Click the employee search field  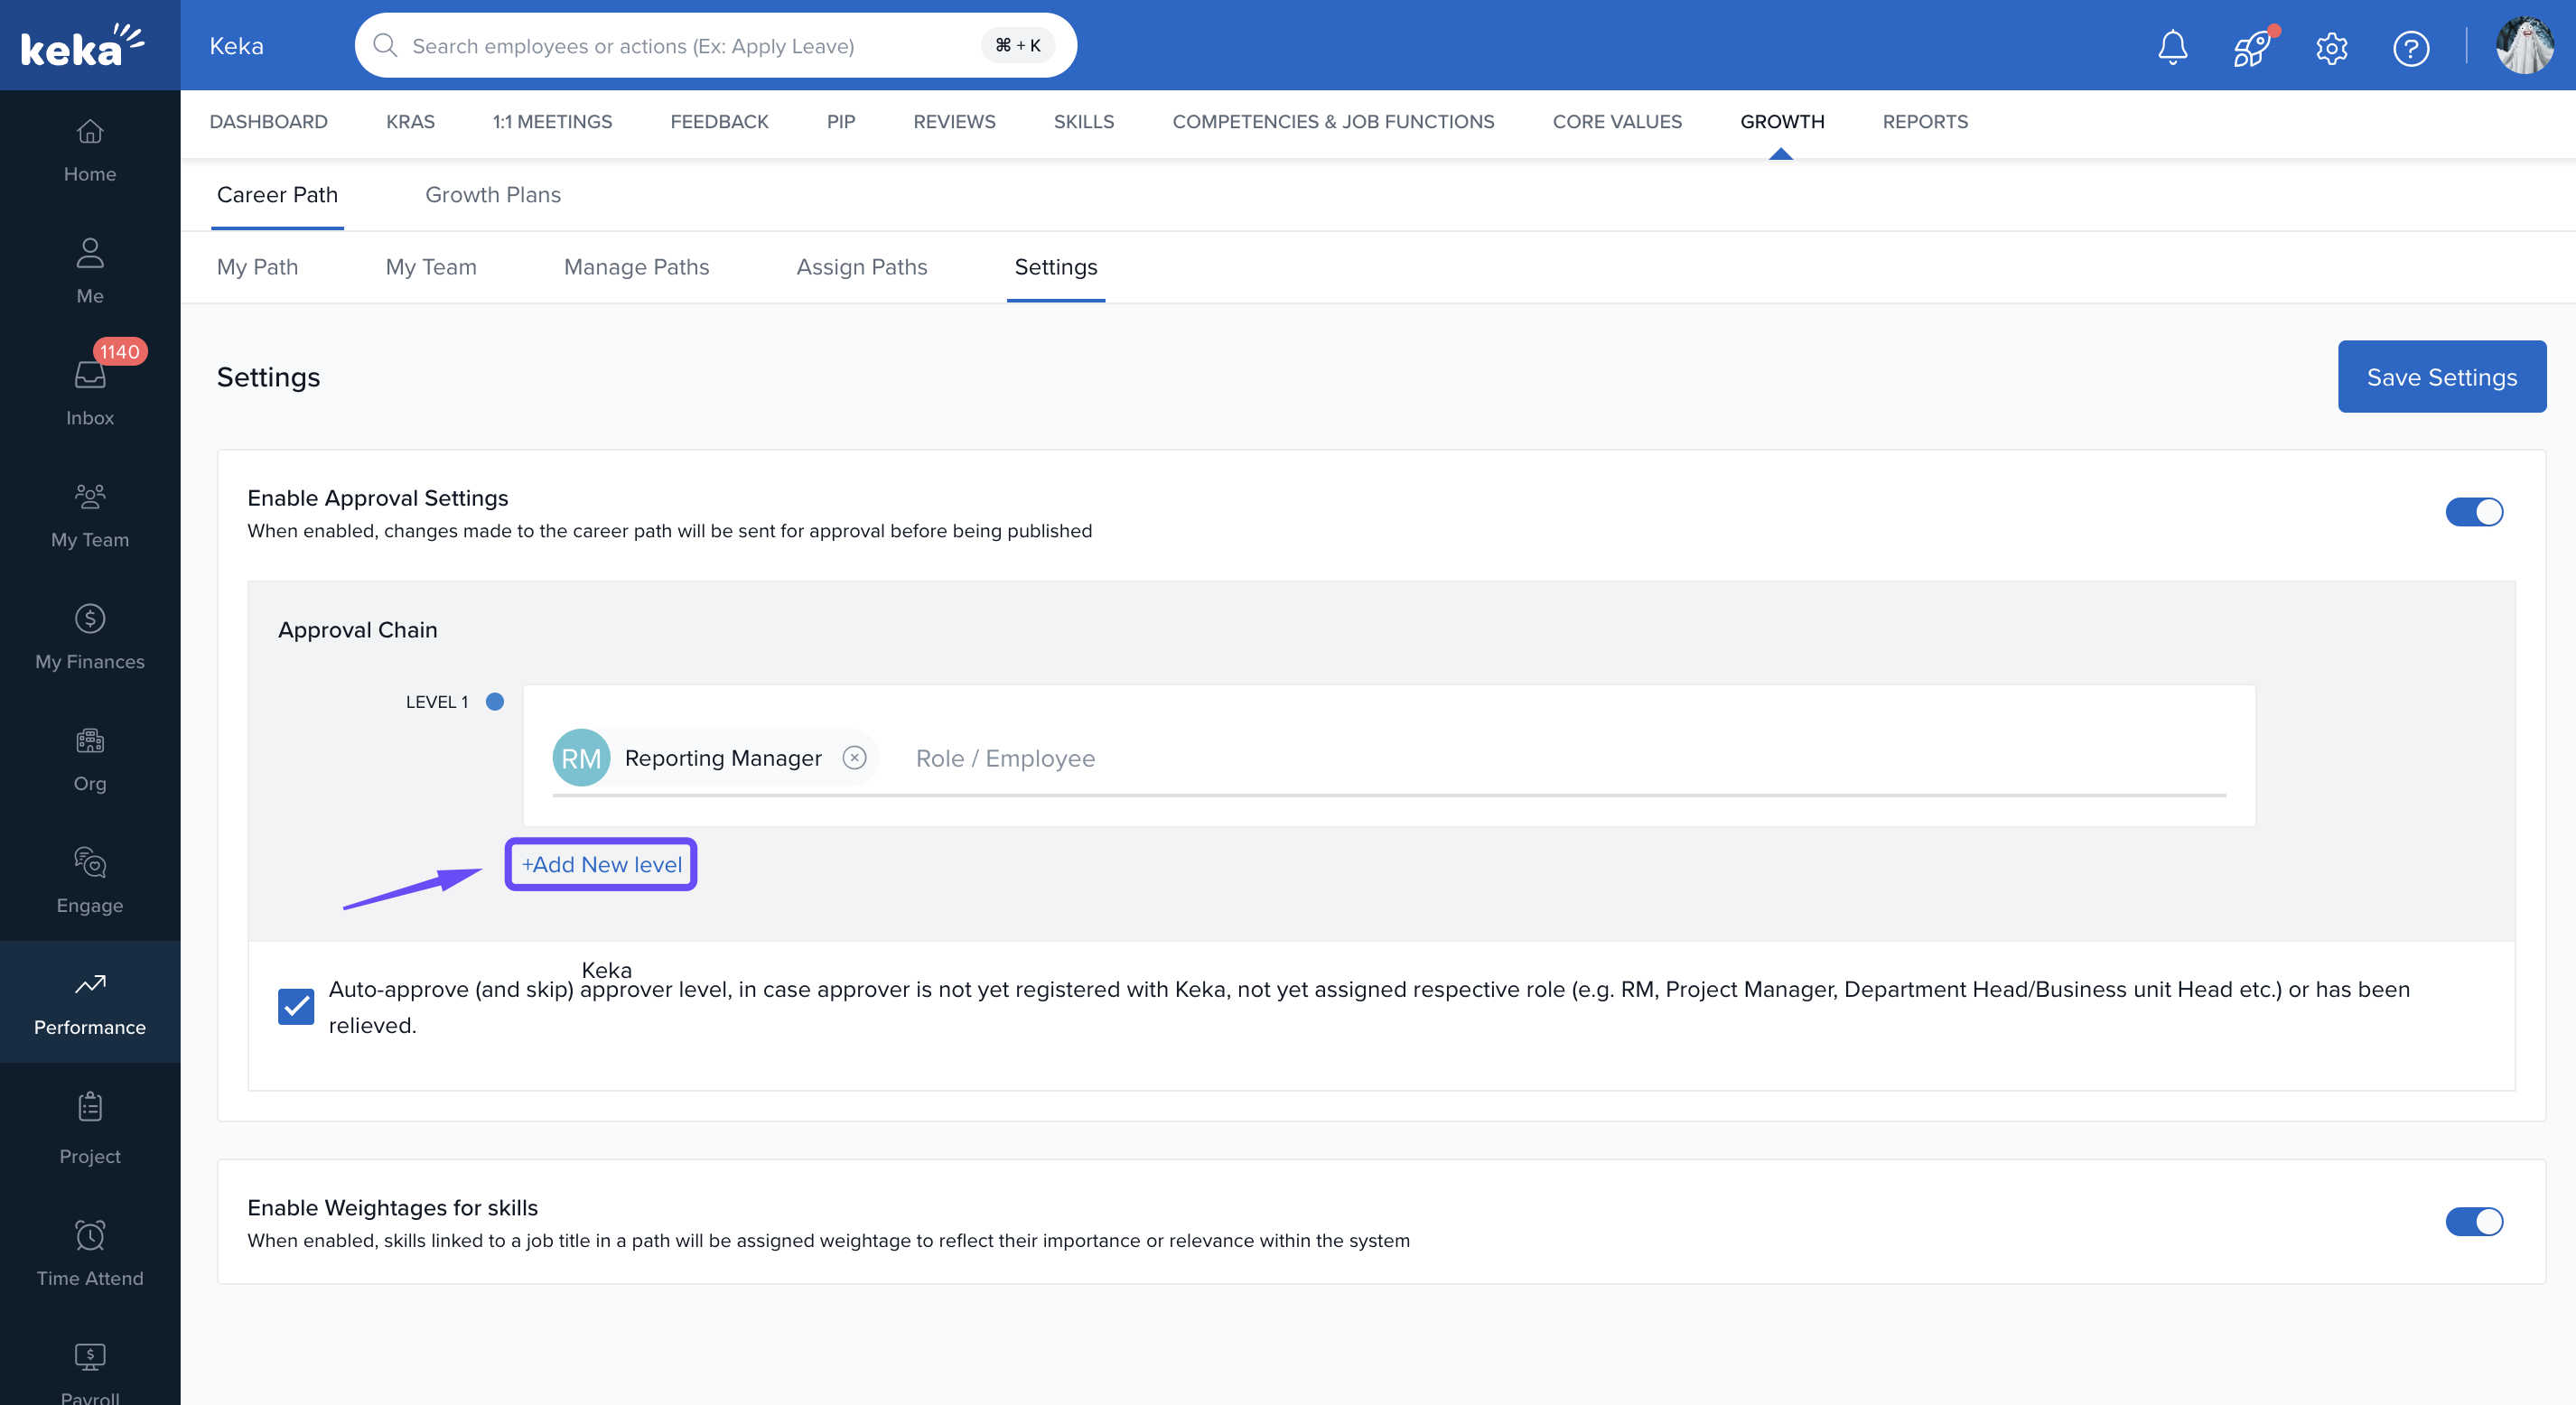tap(690, 46)
